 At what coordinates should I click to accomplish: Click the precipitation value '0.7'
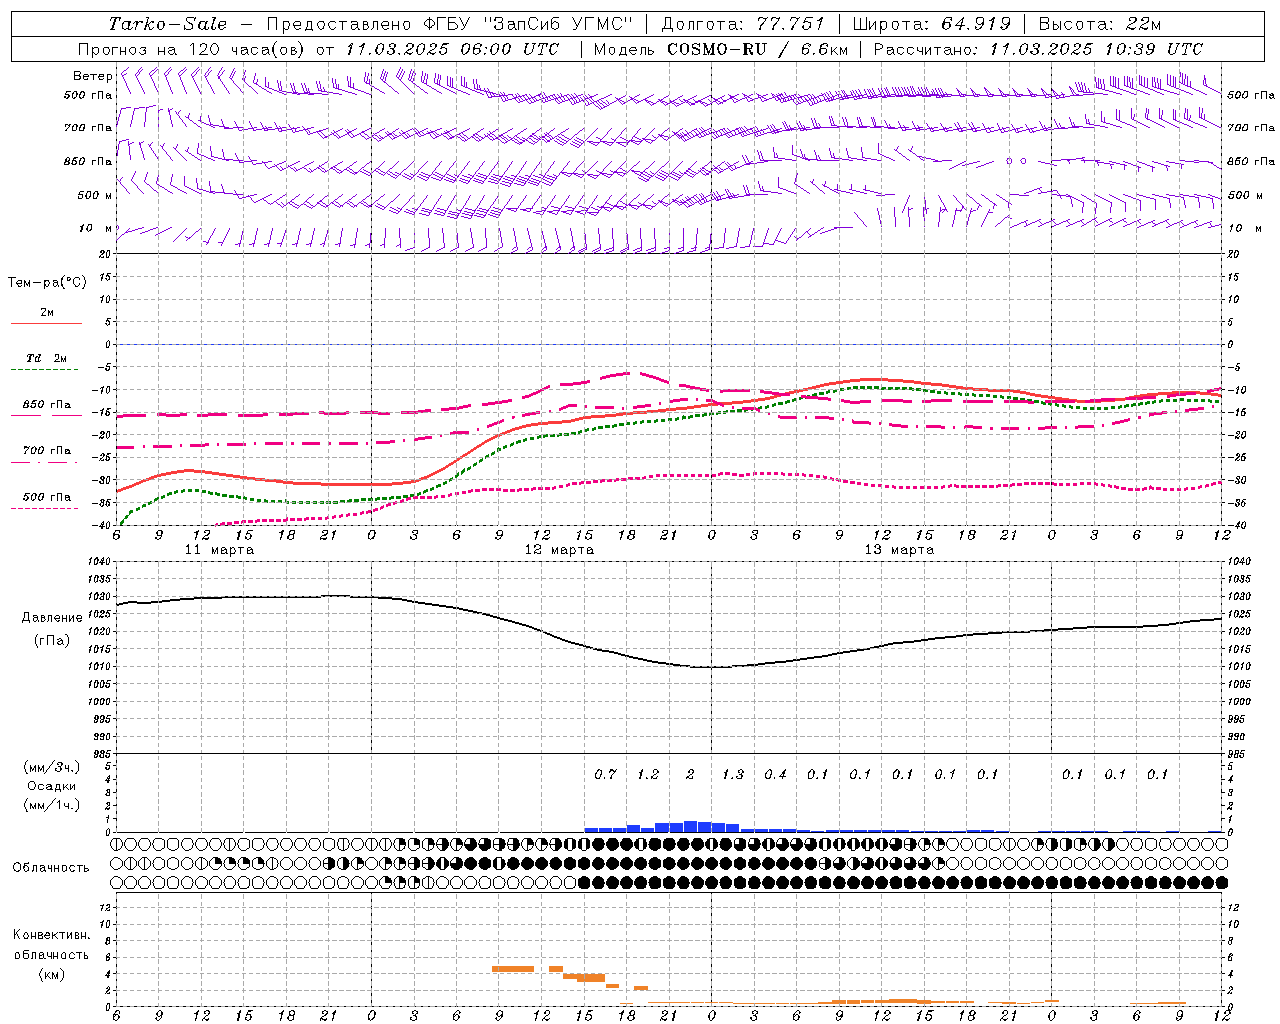(606, 774)
